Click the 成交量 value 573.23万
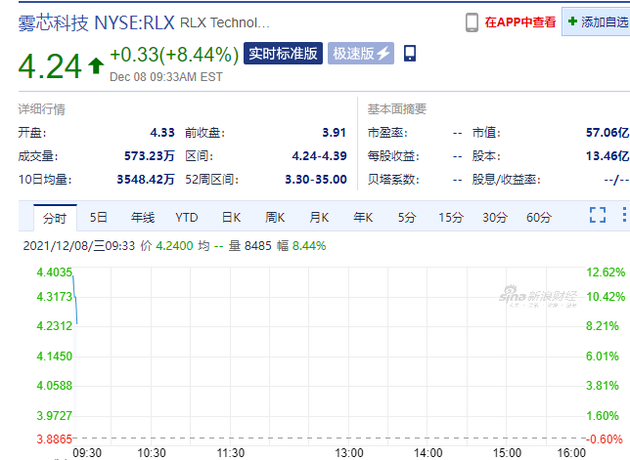The width and height of the screenshot is (630, 460). coord(149,156)
